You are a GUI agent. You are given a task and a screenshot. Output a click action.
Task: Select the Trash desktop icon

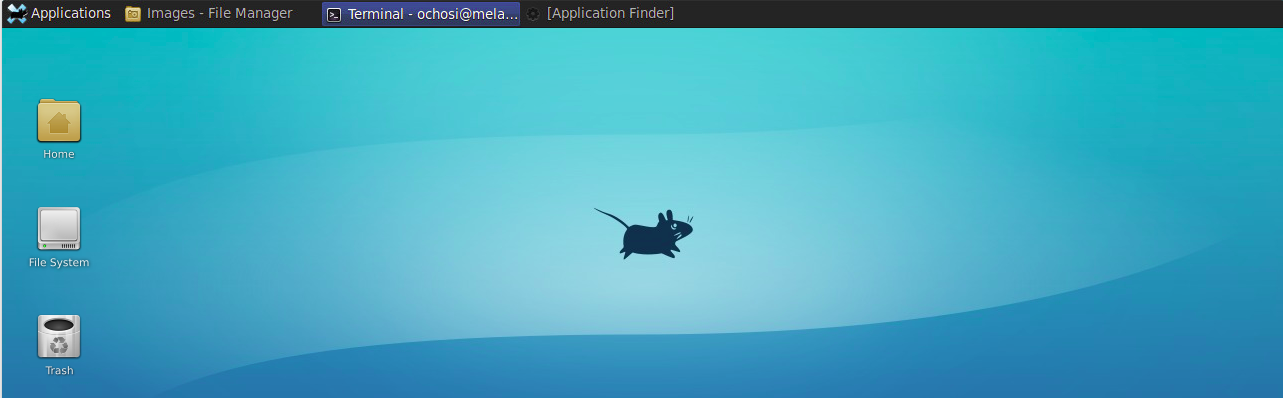click(59, 337)
